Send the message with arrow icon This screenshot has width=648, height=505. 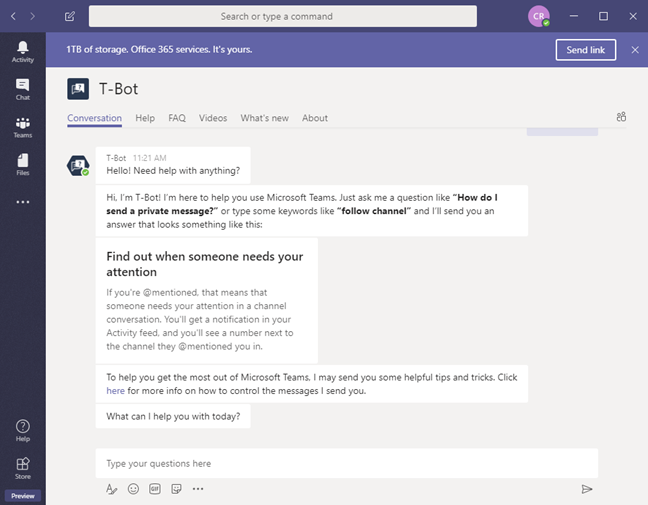(x=587, y=489)
